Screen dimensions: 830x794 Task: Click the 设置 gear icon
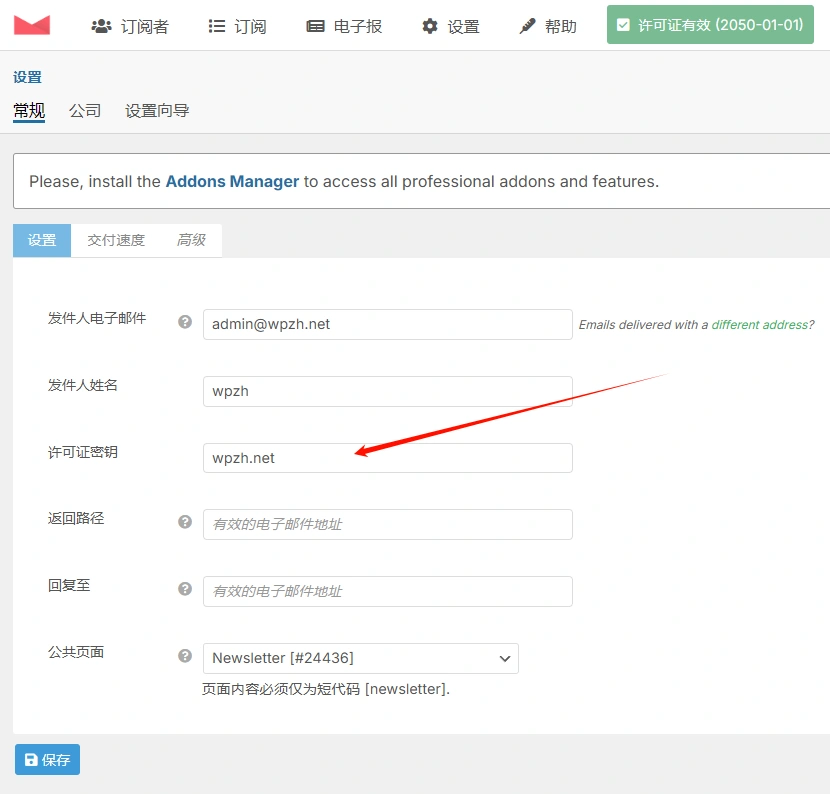pos(432,26)
